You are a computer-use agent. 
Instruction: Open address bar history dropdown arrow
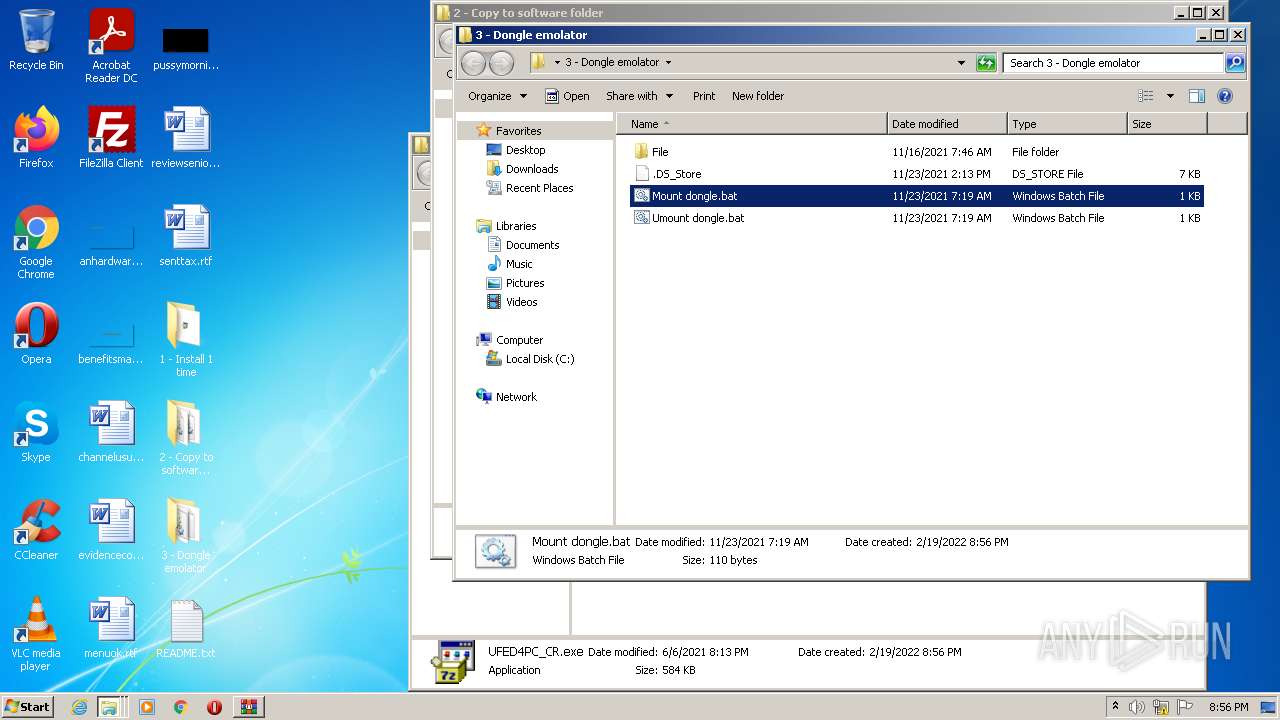tap(962, 63)
